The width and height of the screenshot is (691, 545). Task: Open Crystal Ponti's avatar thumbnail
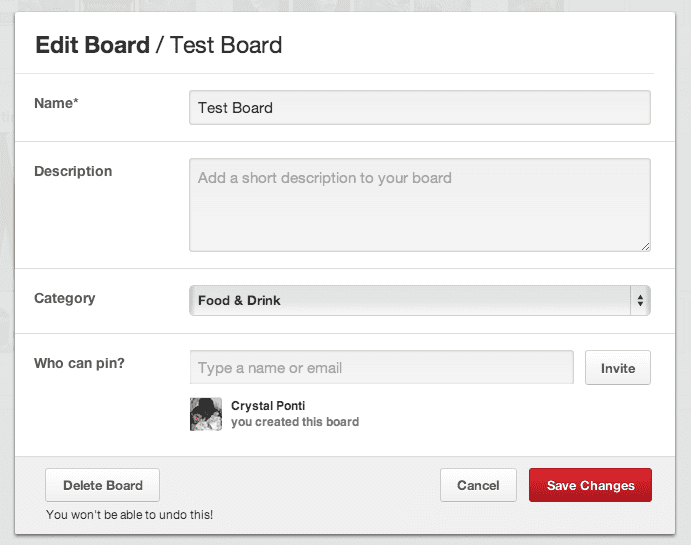coord(206,414)
